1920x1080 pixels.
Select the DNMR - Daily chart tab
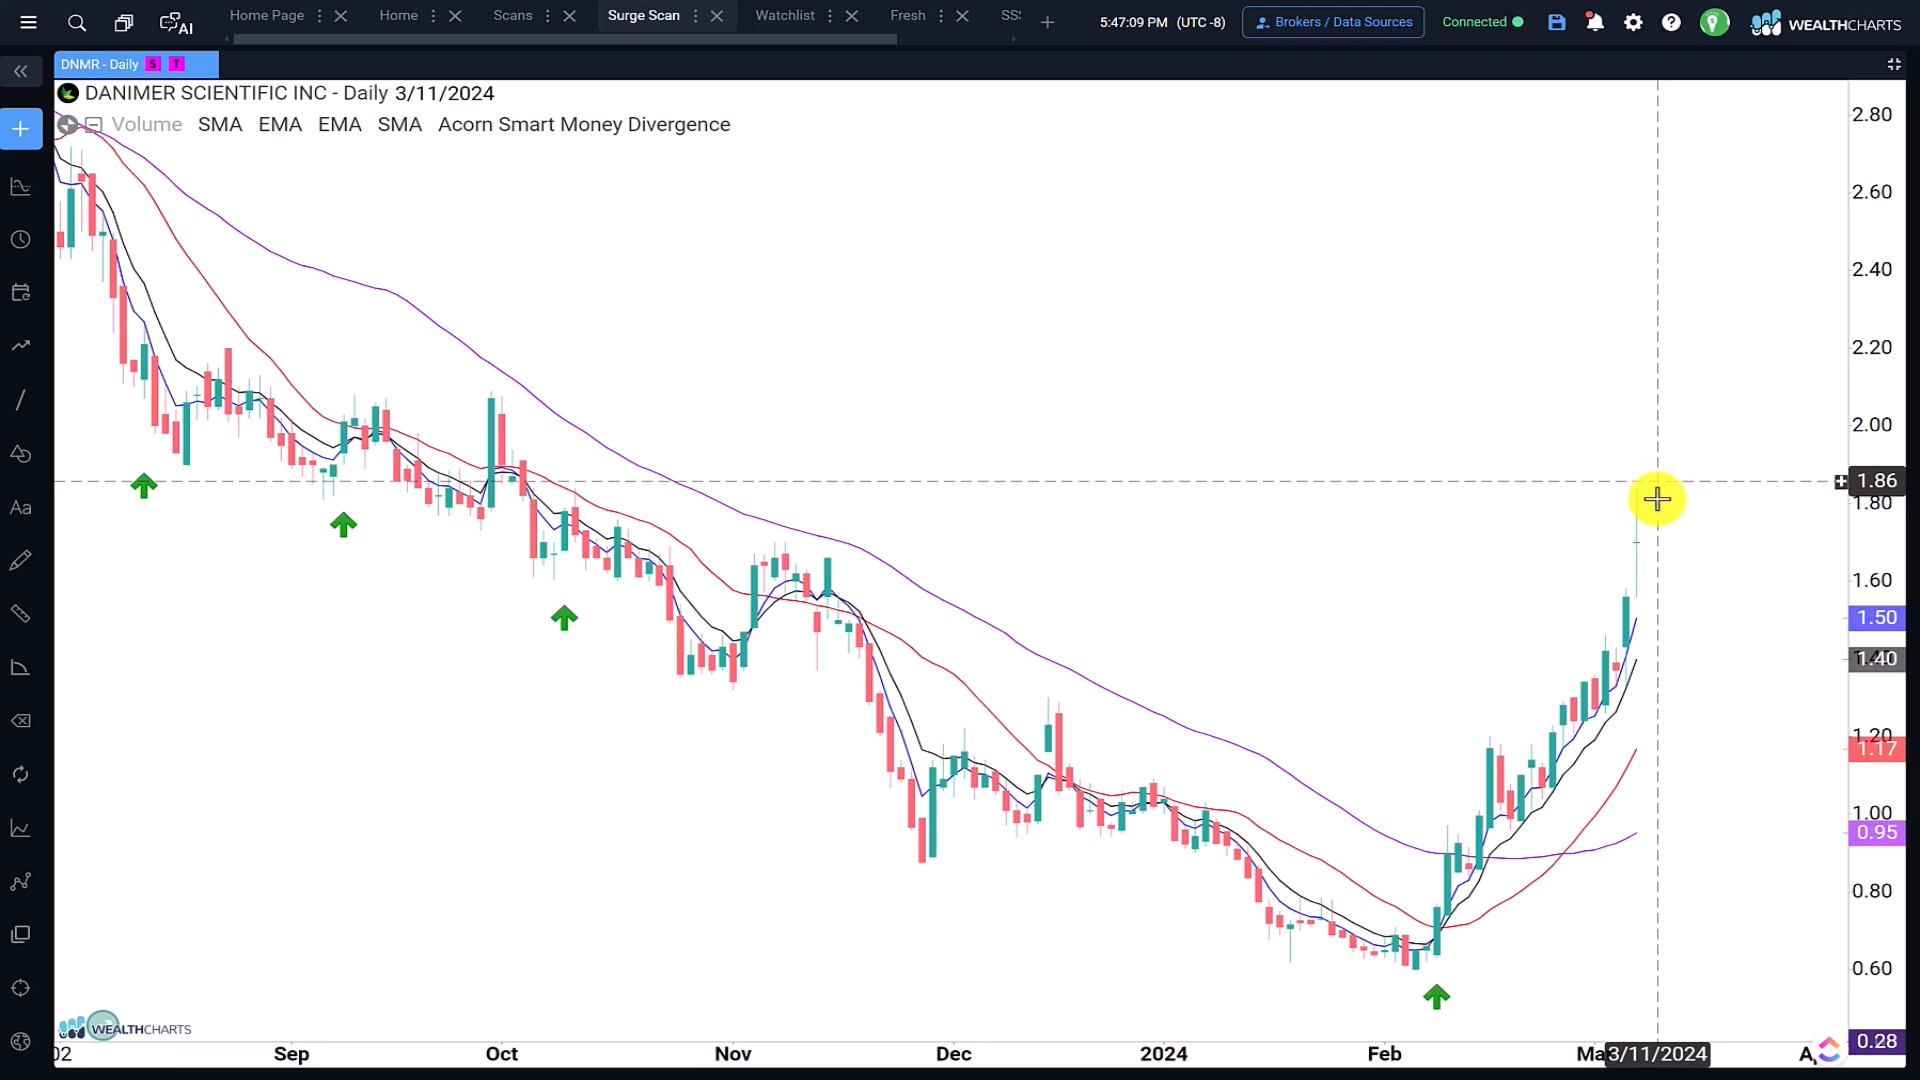pyautogui.click(x=99, y=64)
